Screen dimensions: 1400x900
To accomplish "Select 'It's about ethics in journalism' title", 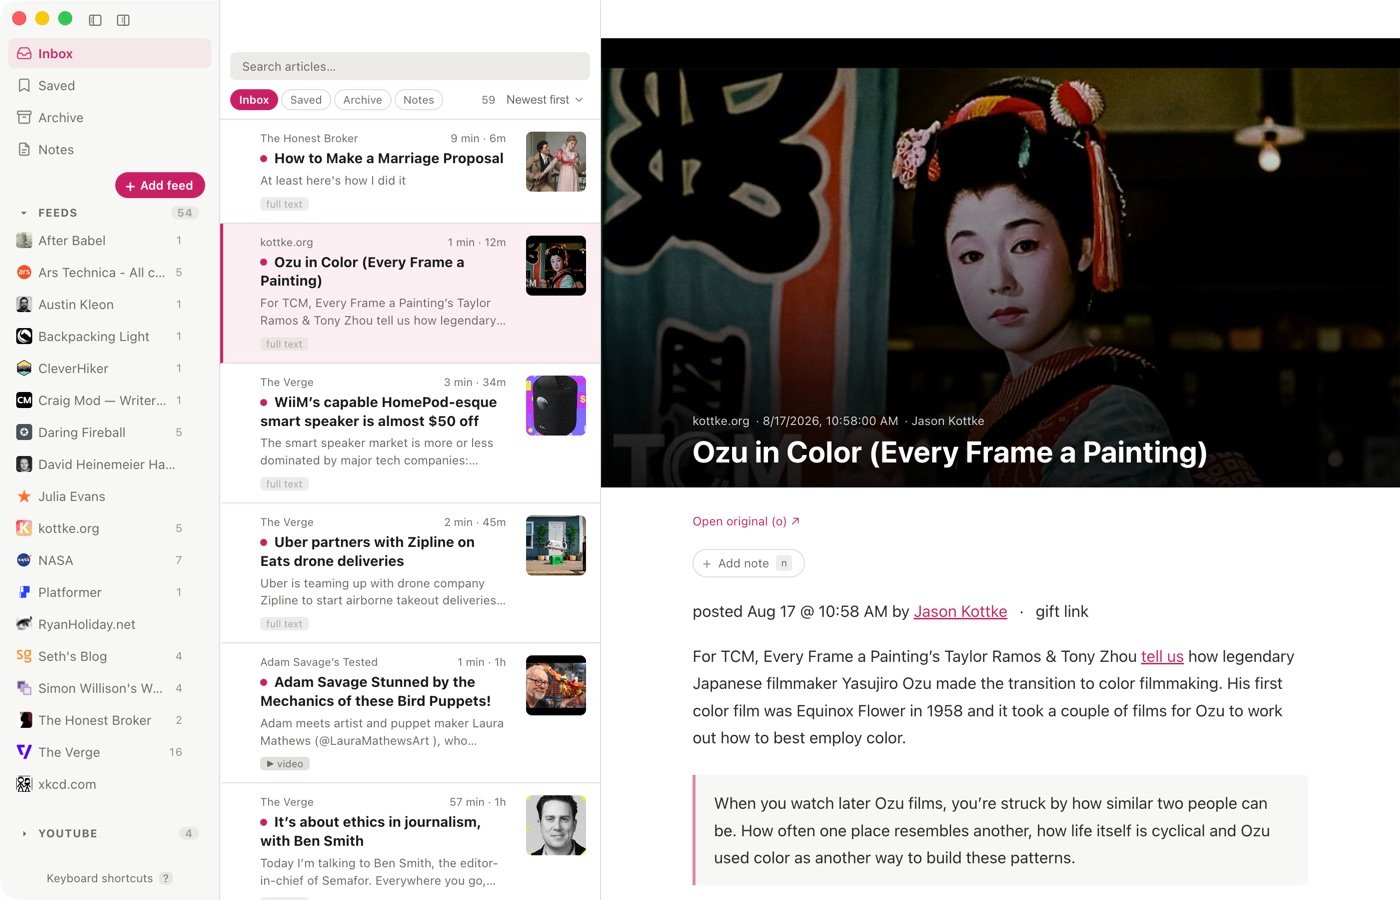I will pos(371,832).
